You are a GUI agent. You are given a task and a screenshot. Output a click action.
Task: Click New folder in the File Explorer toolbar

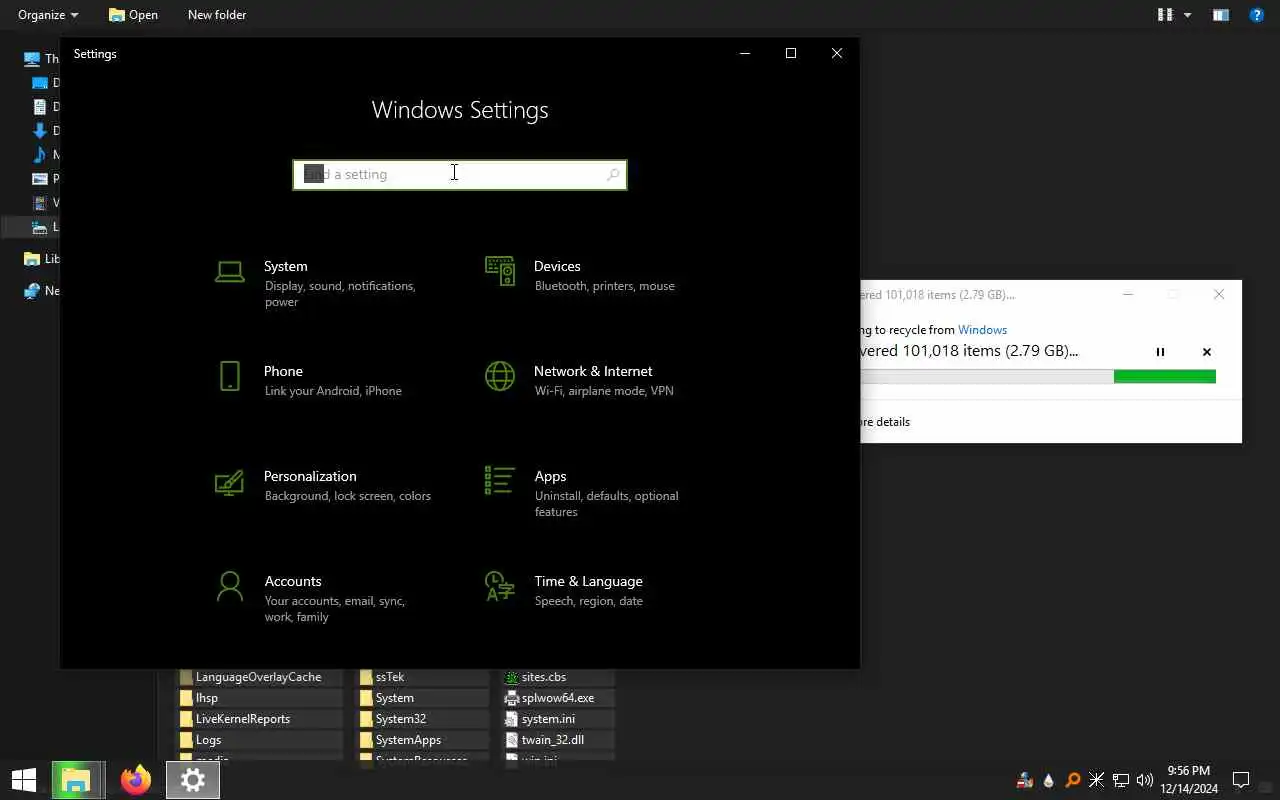coord(217,15)
